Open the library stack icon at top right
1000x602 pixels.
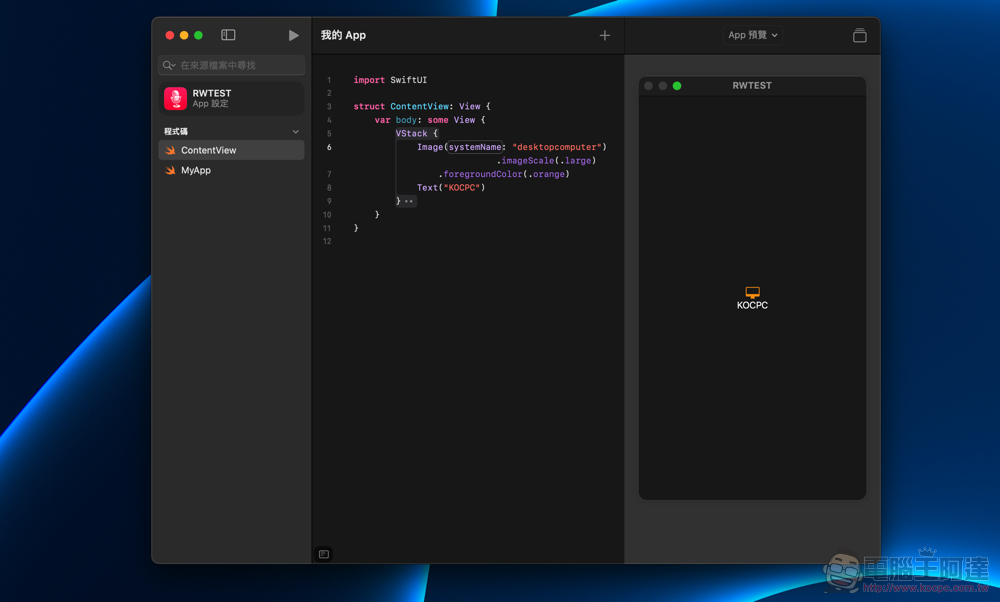tap(859, 35)
